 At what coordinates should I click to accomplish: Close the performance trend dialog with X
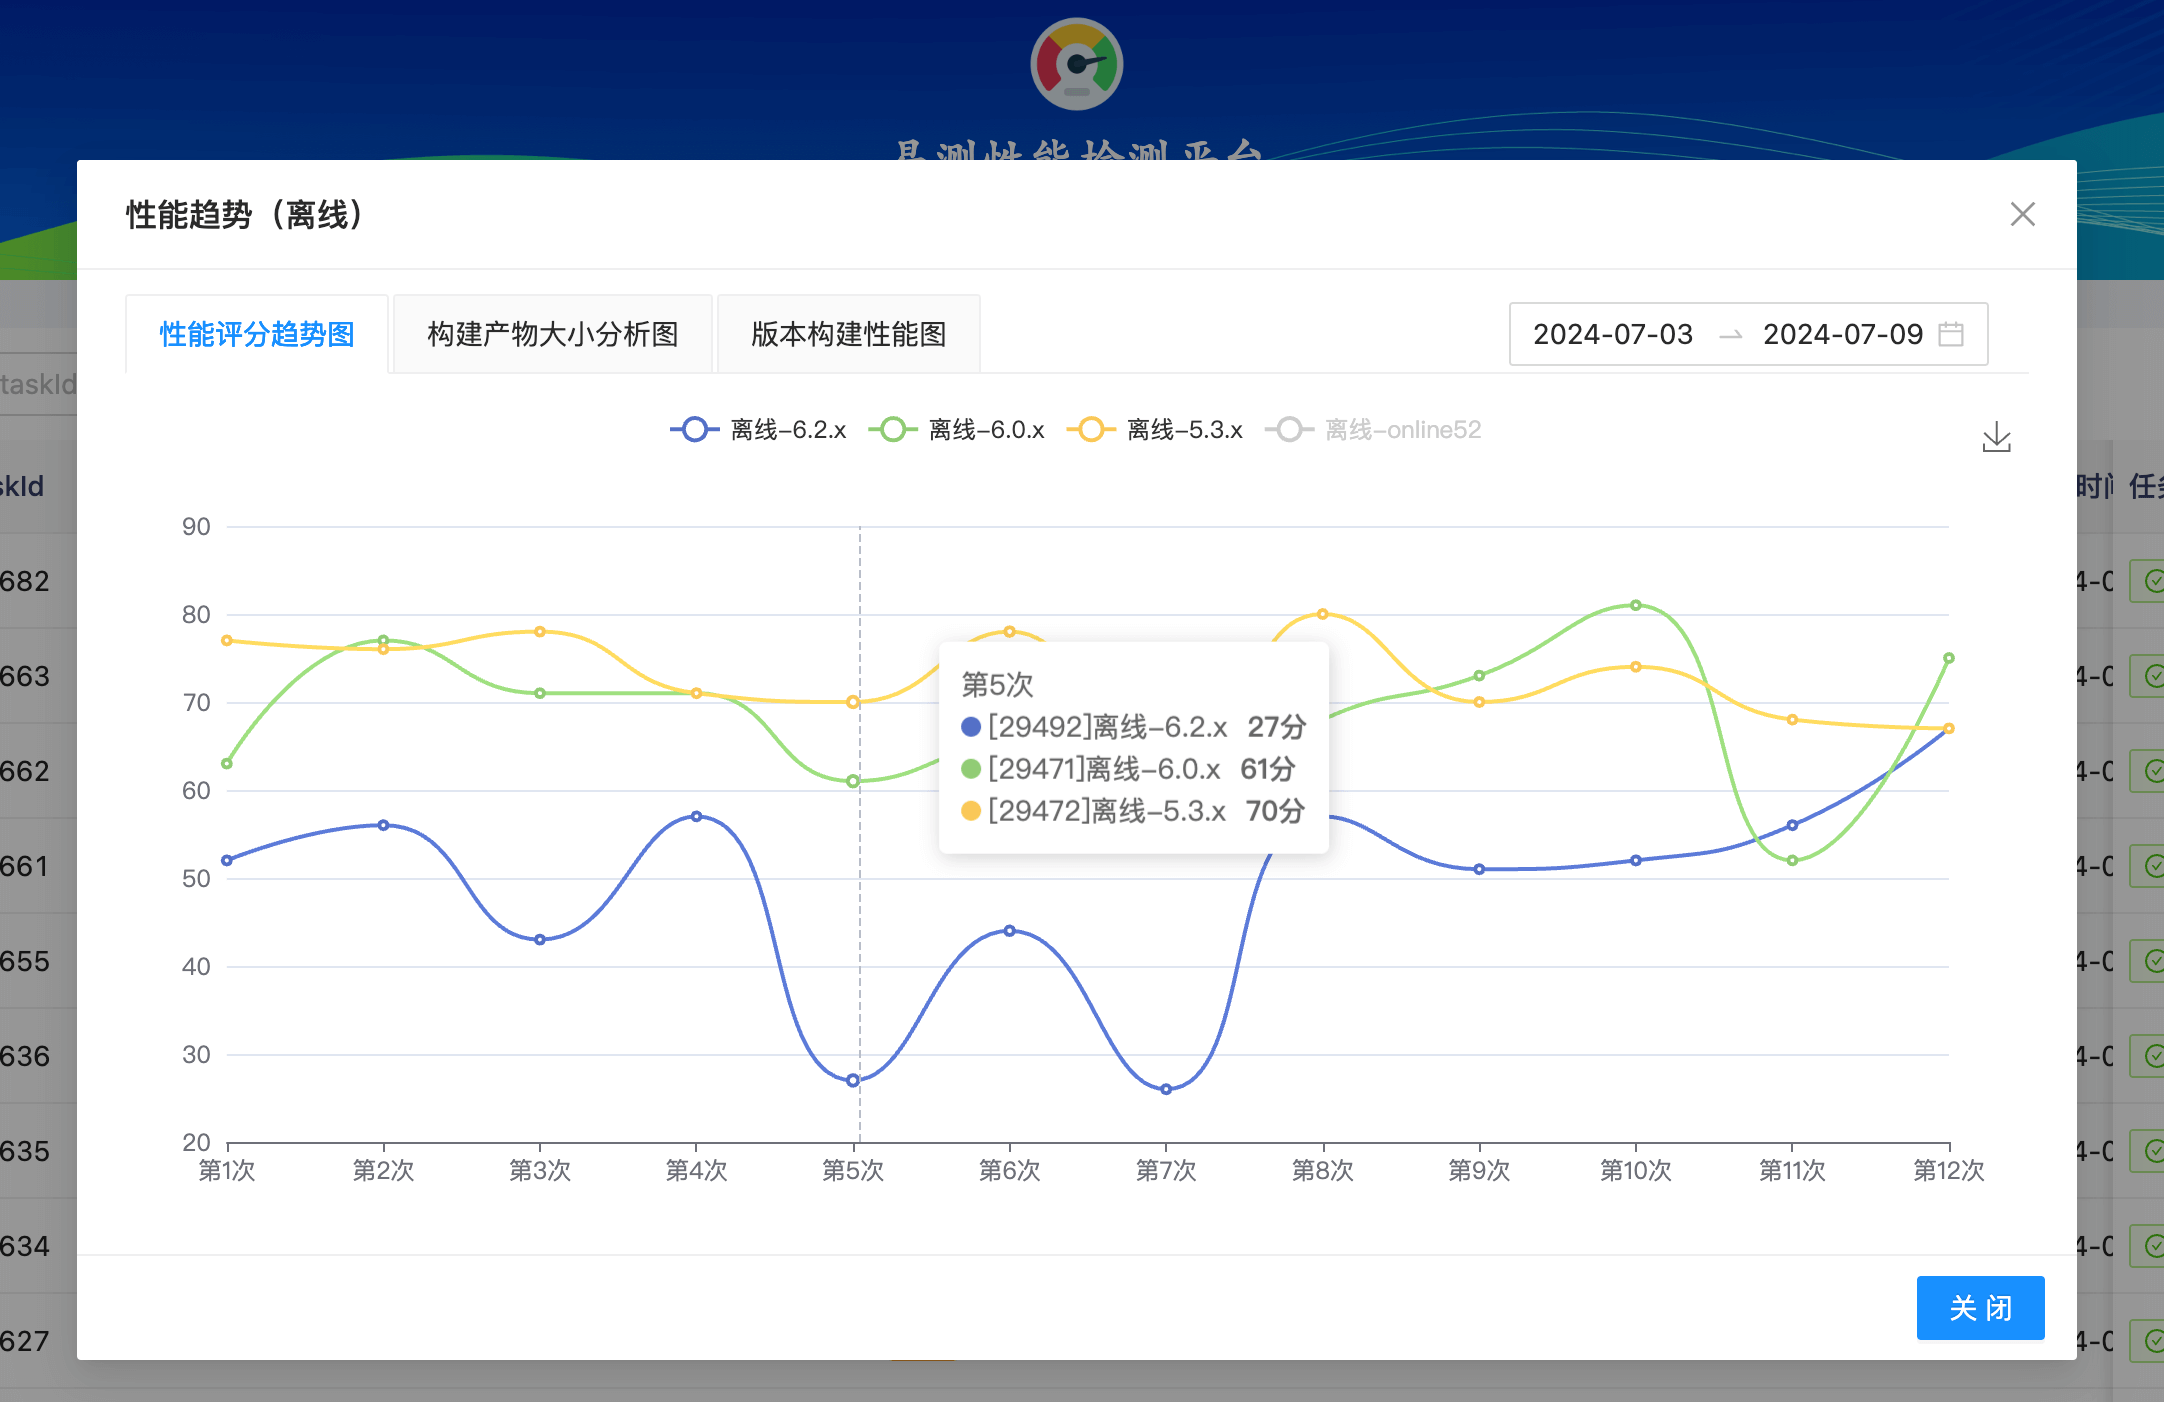(x=2022, y=214)
